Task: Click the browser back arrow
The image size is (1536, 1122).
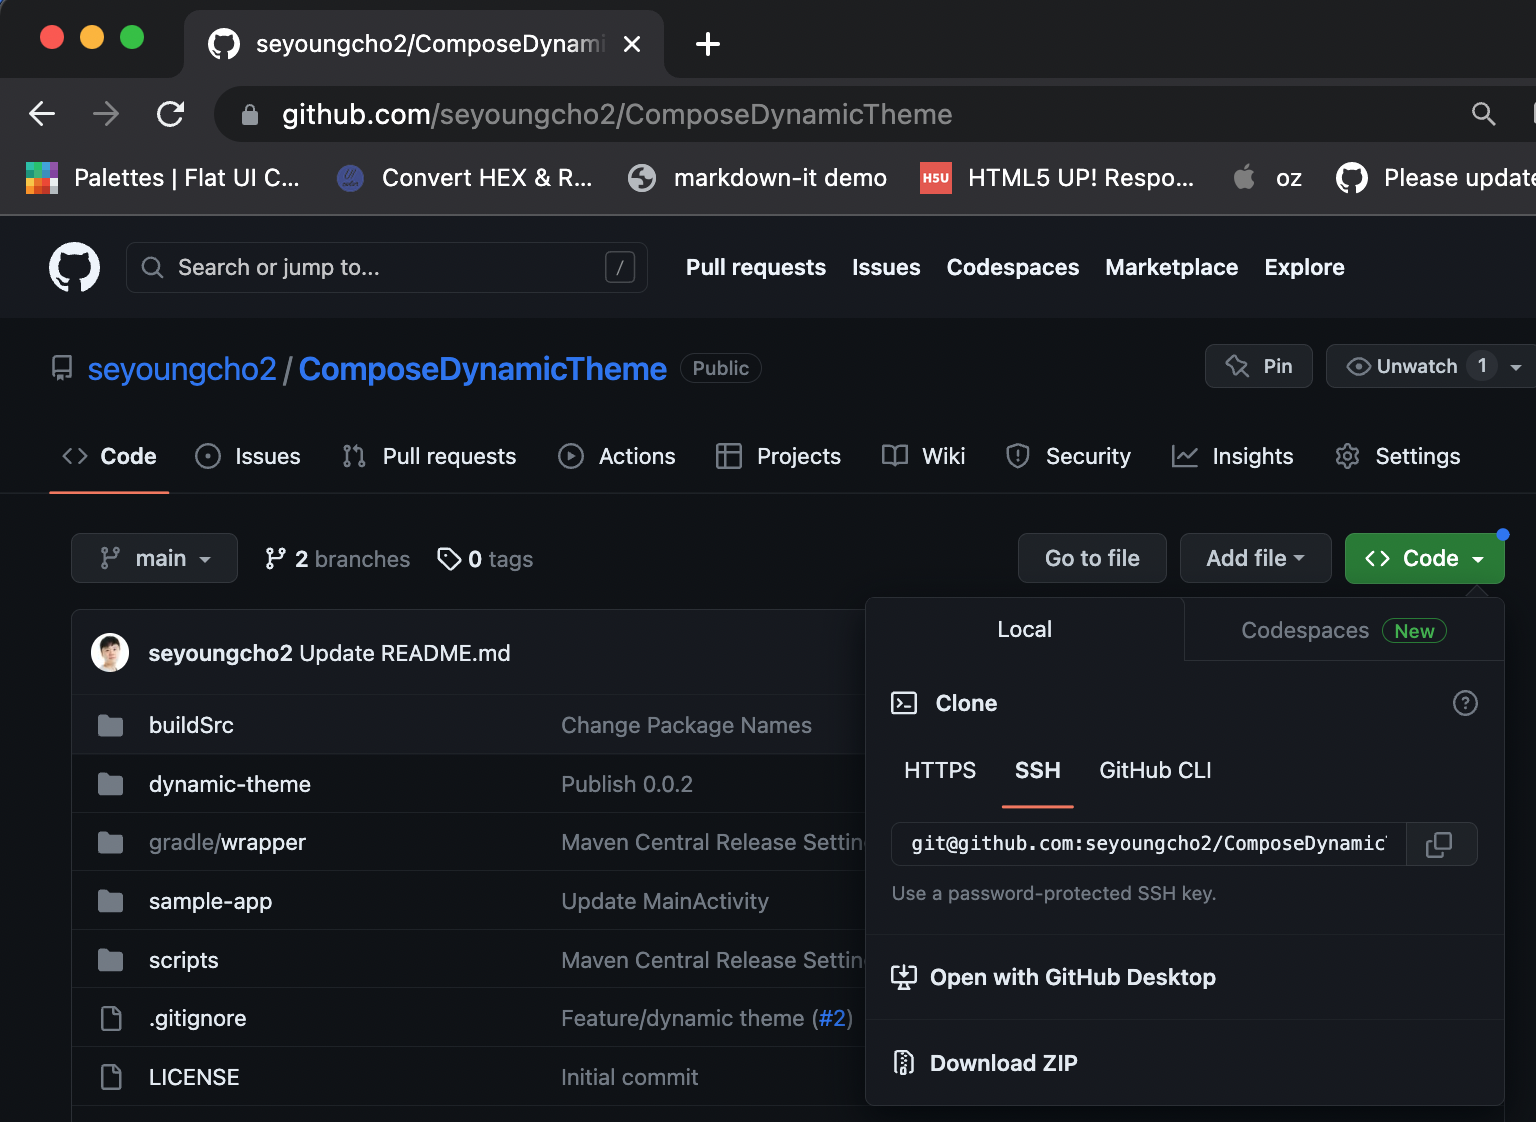Action: pos(42,114)
